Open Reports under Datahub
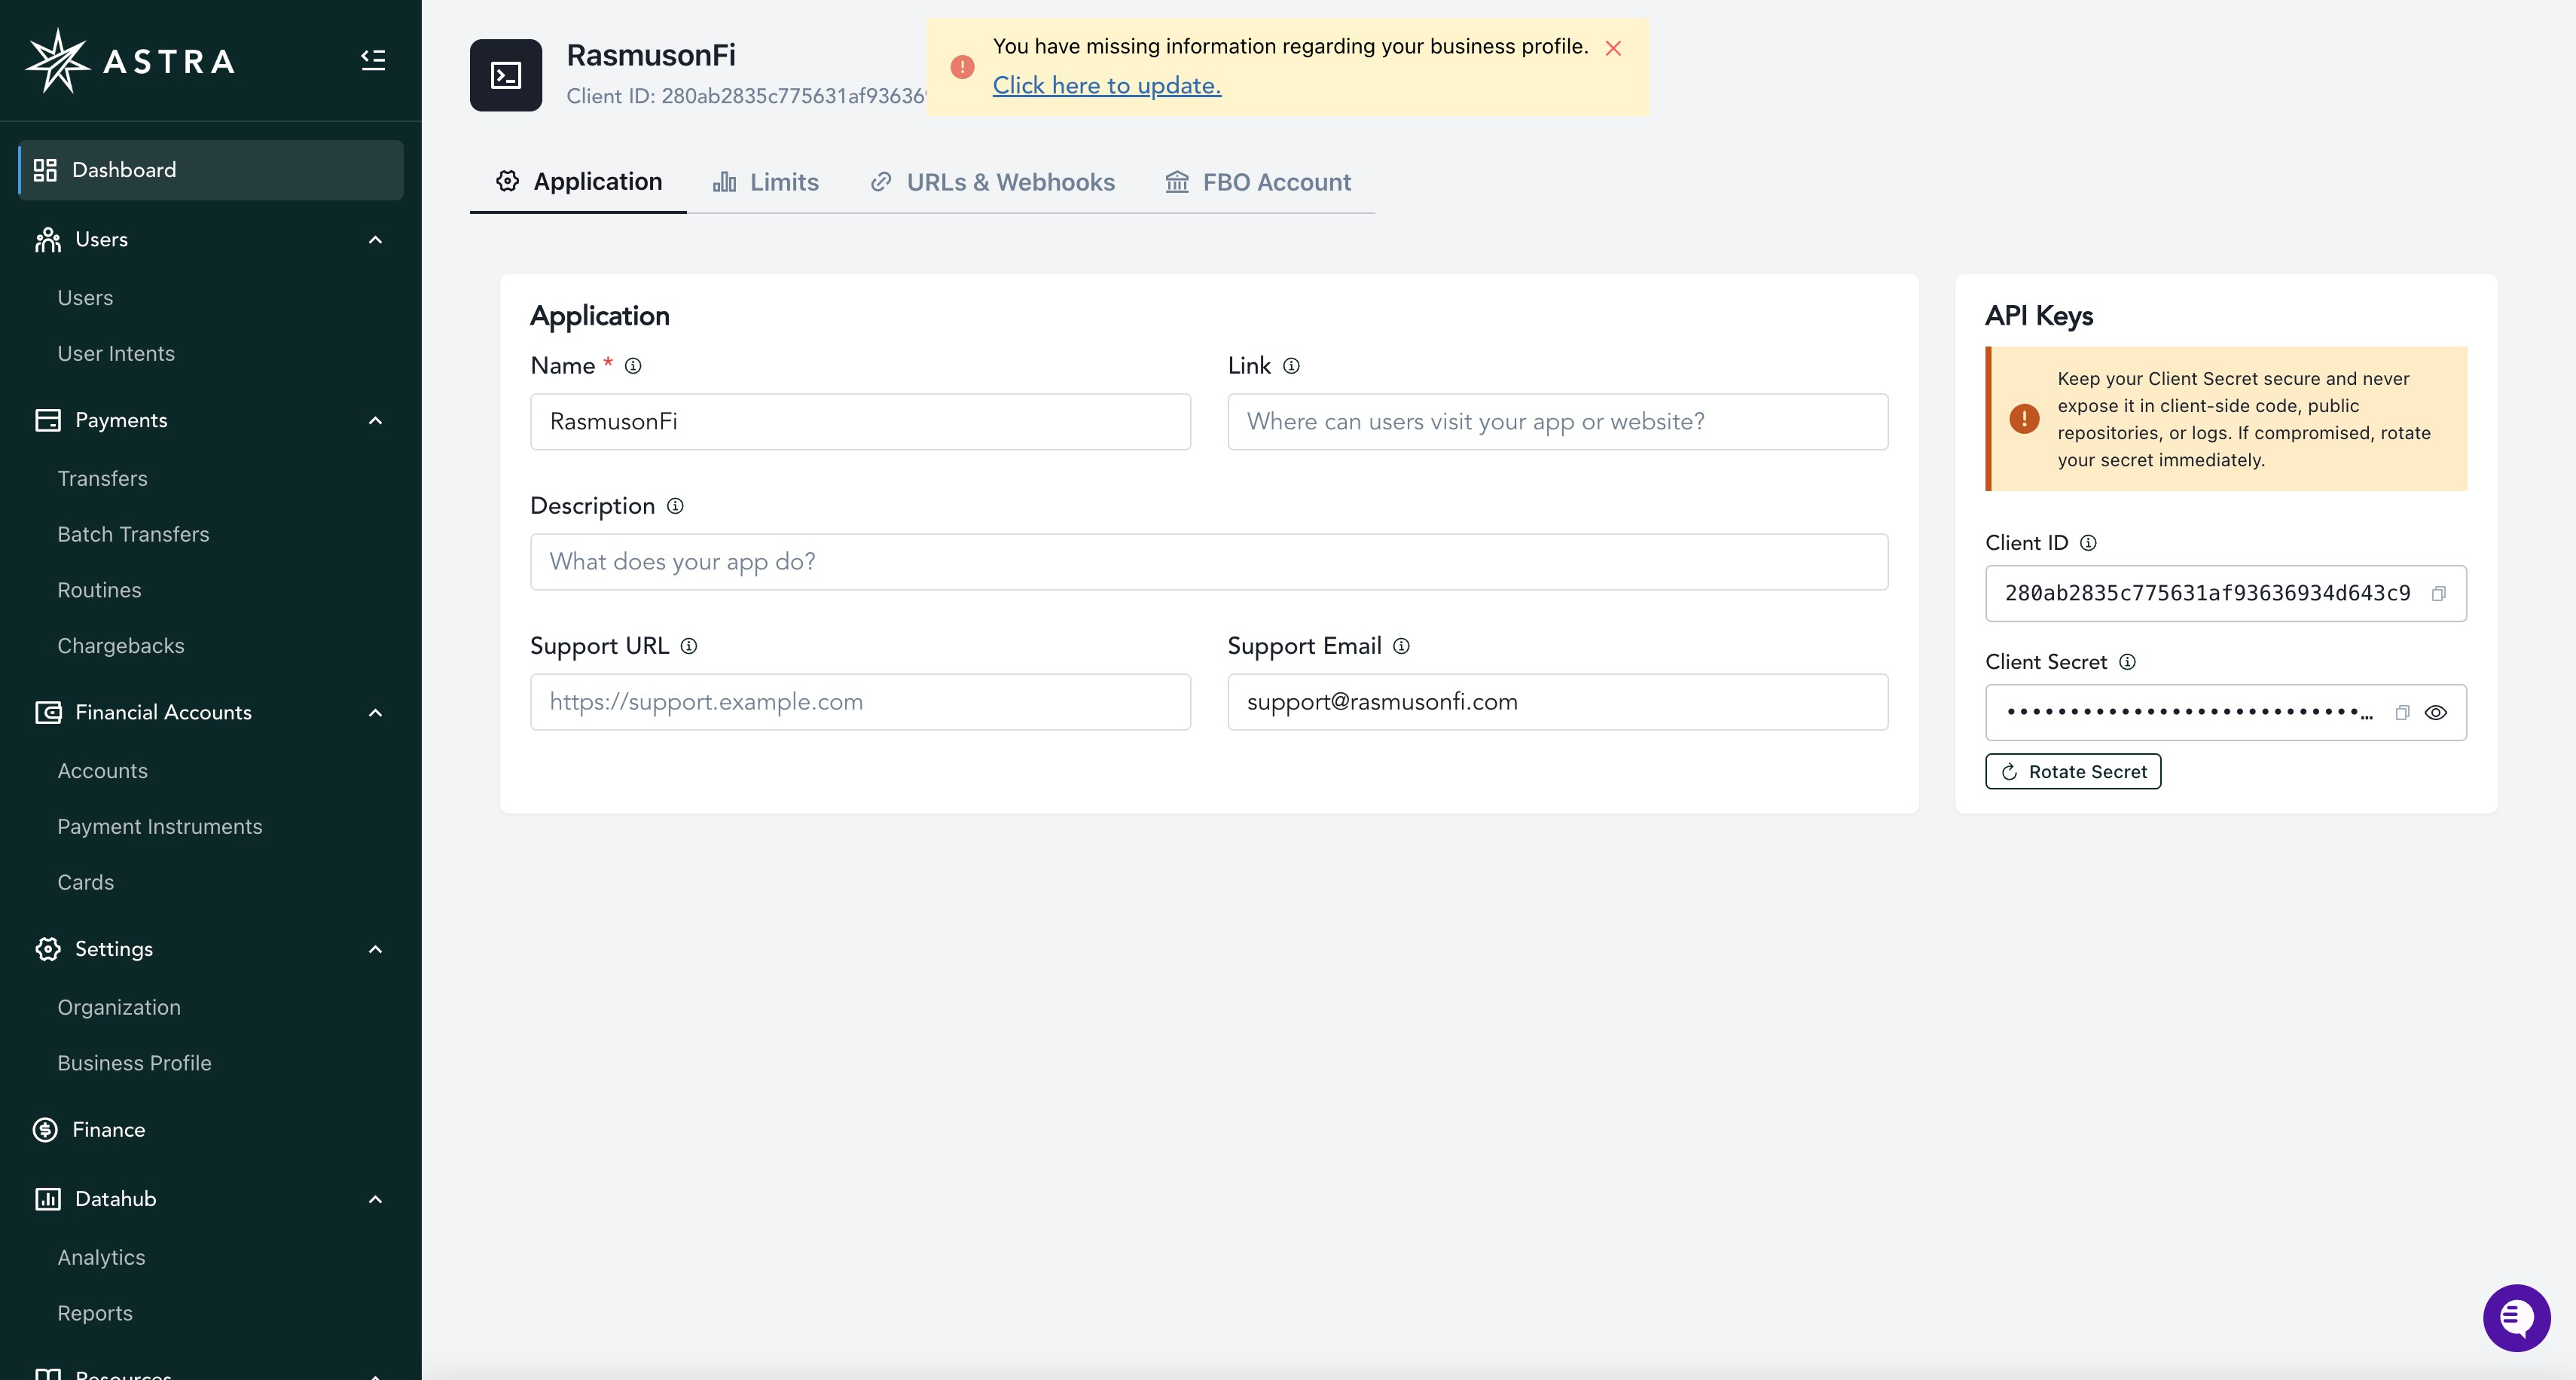This screenshot has height=1380, width=2576. [x=95, y=1314]
